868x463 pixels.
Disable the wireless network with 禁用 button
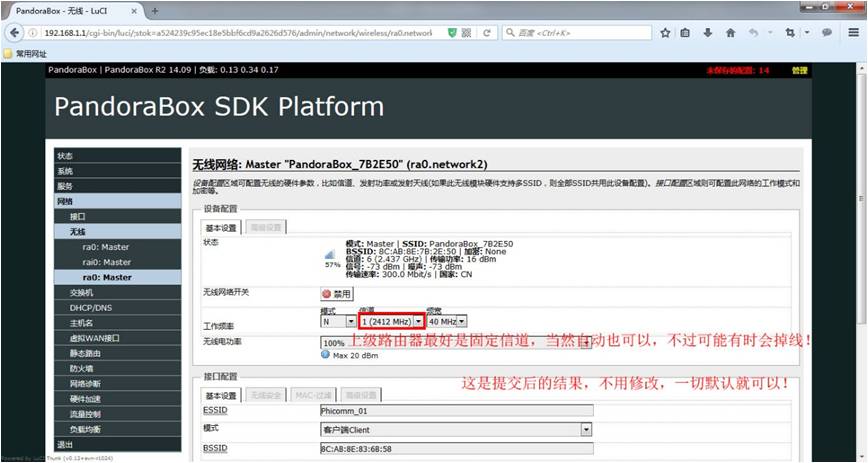pyautogui.click(x=337, y=294)
